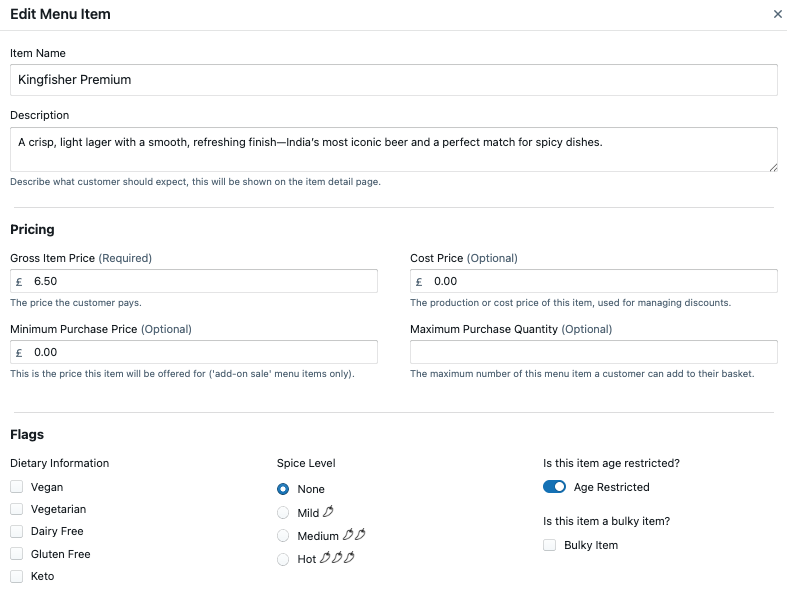Check the Bulky Item checkbox
The width and height of the screenshot is (787, 612).
pyautogui.click(x=549, y=545)
